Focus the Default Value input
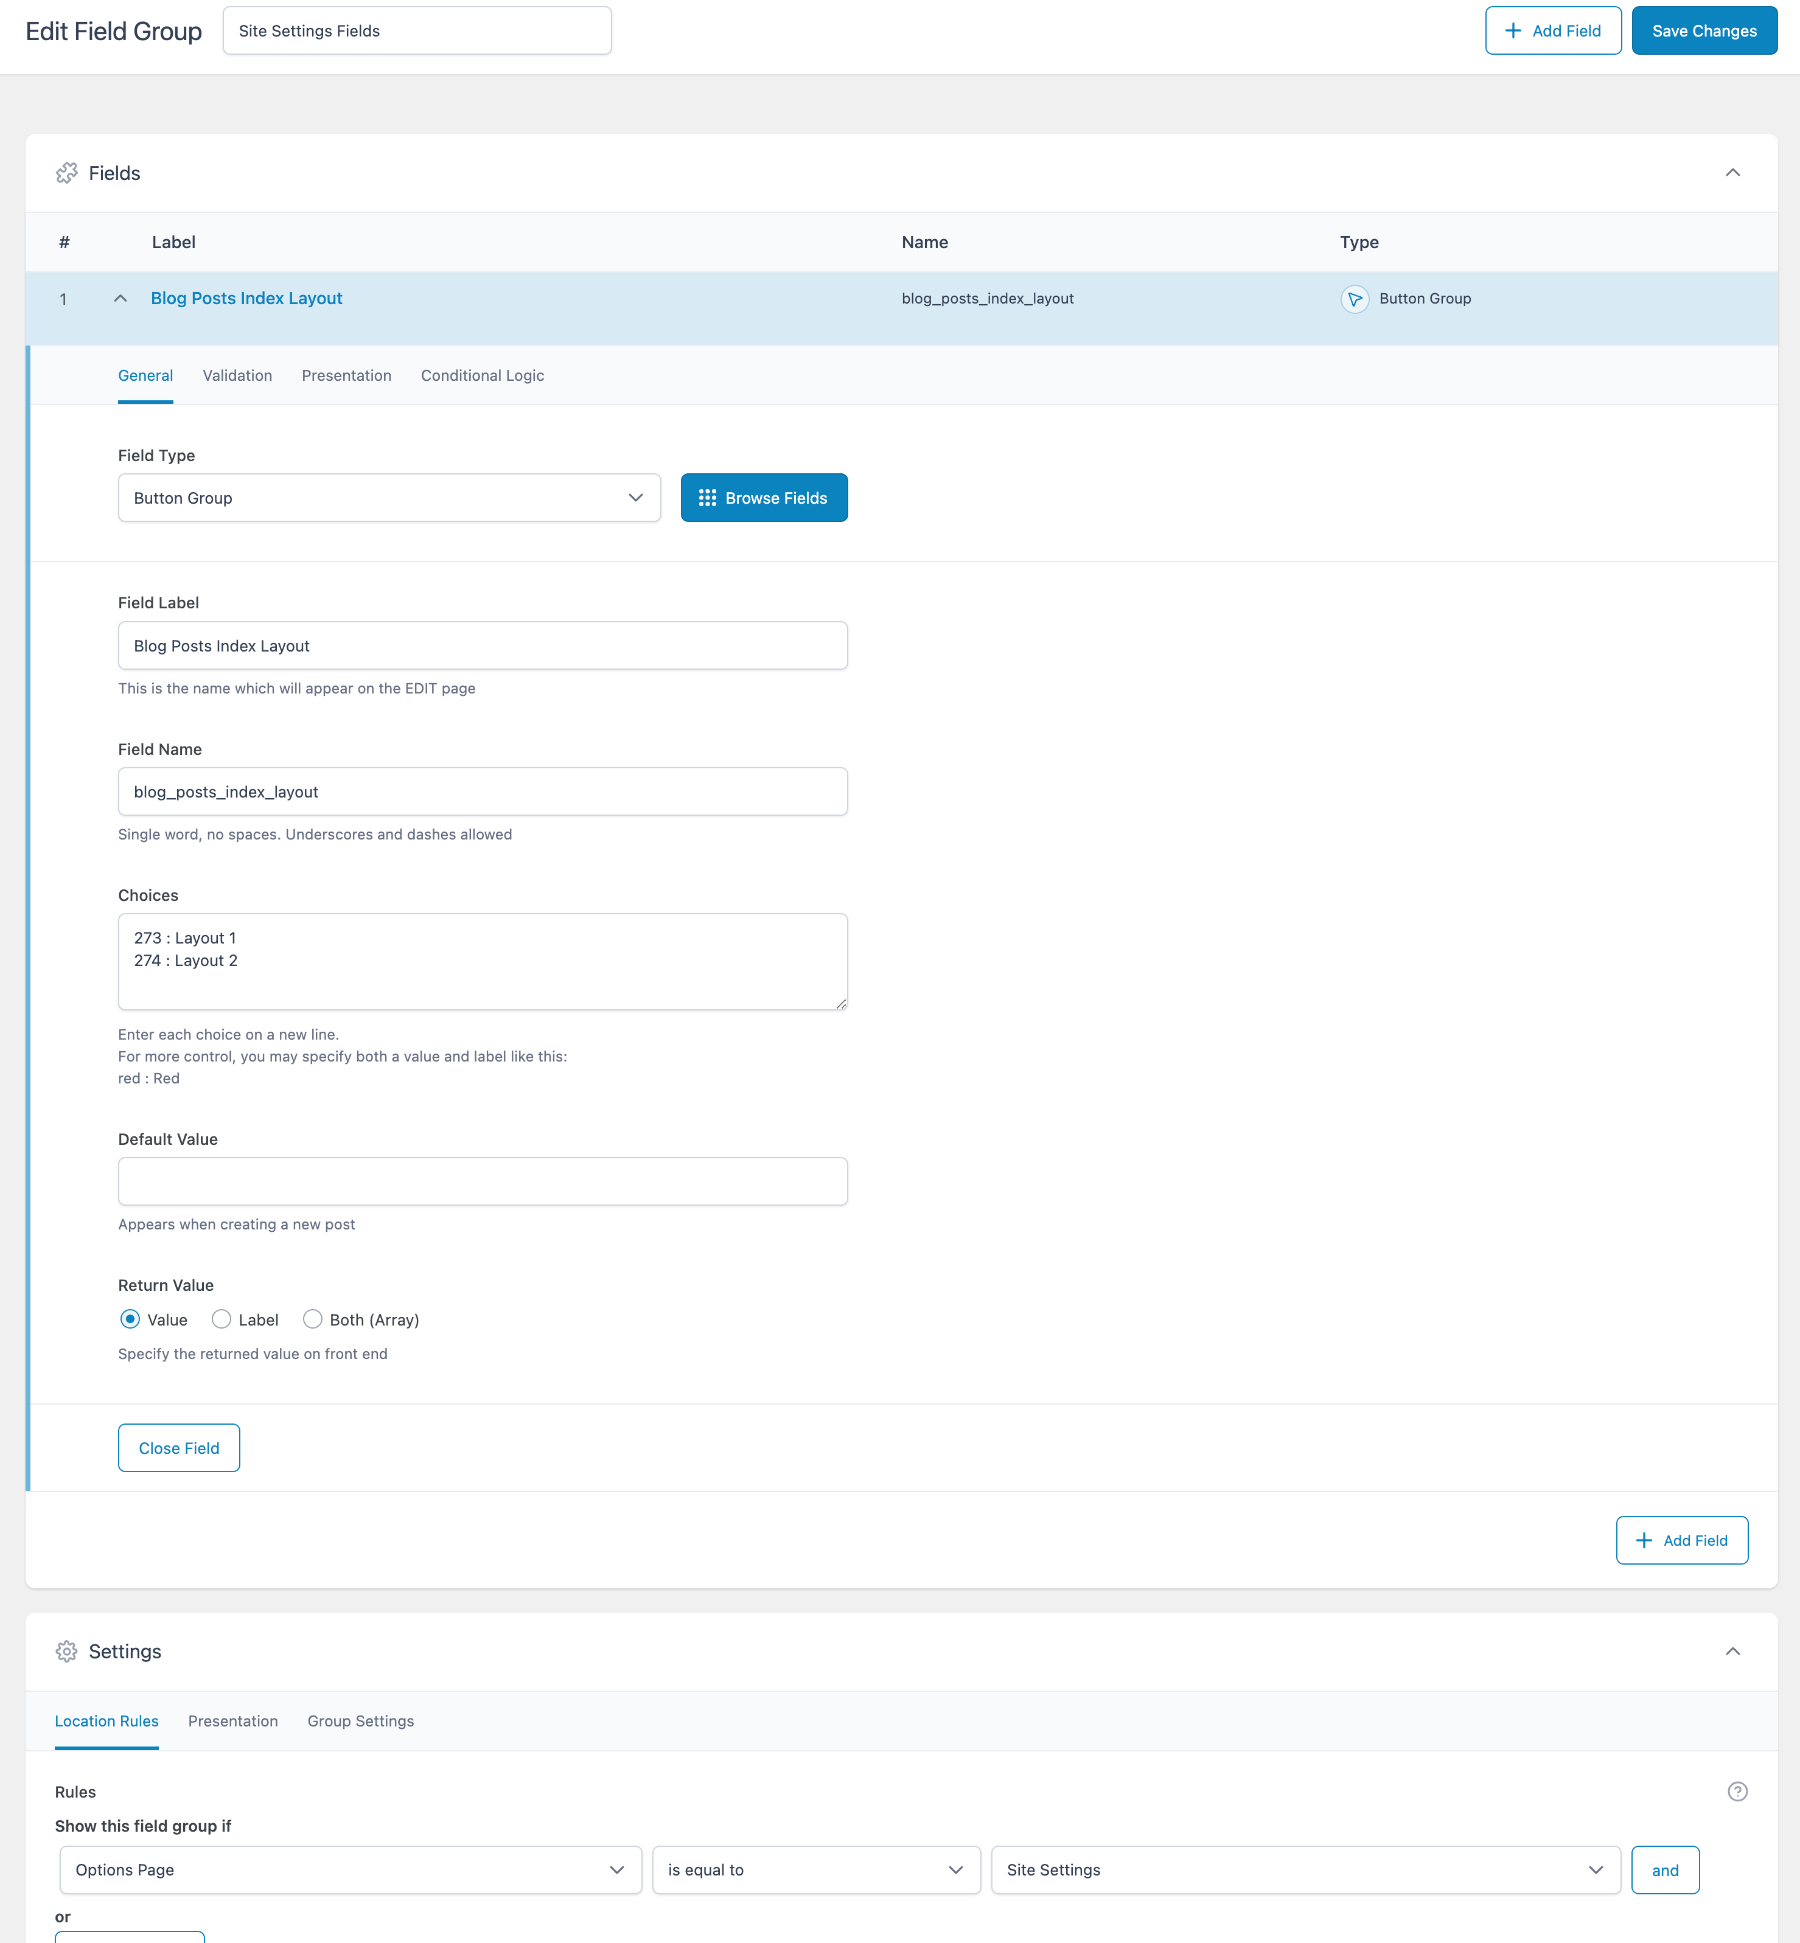1800x1943 pixels. [483, 1182]
